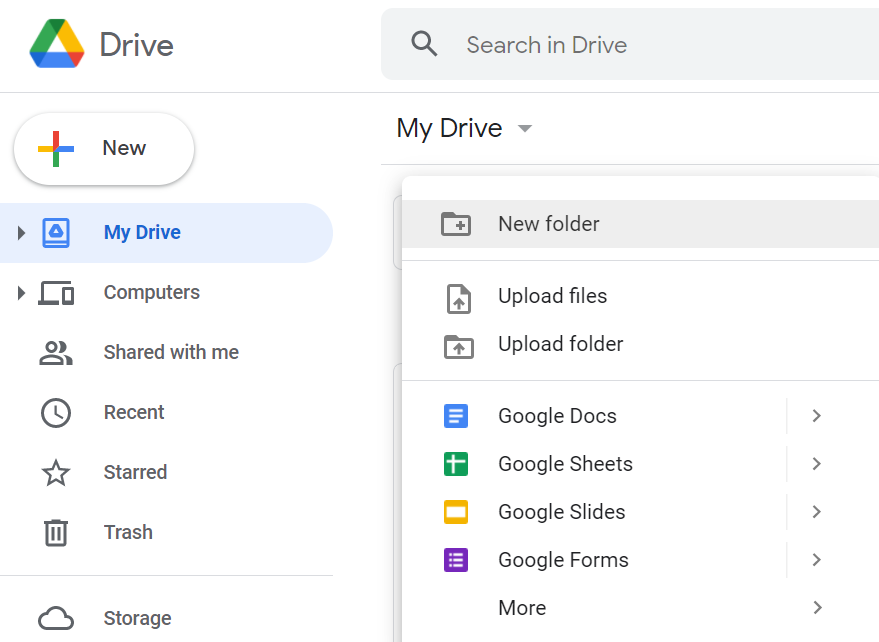Expand the Google Docs submenu chevron
The width and height of the screenshot is (879, 642).
[816, 416]
